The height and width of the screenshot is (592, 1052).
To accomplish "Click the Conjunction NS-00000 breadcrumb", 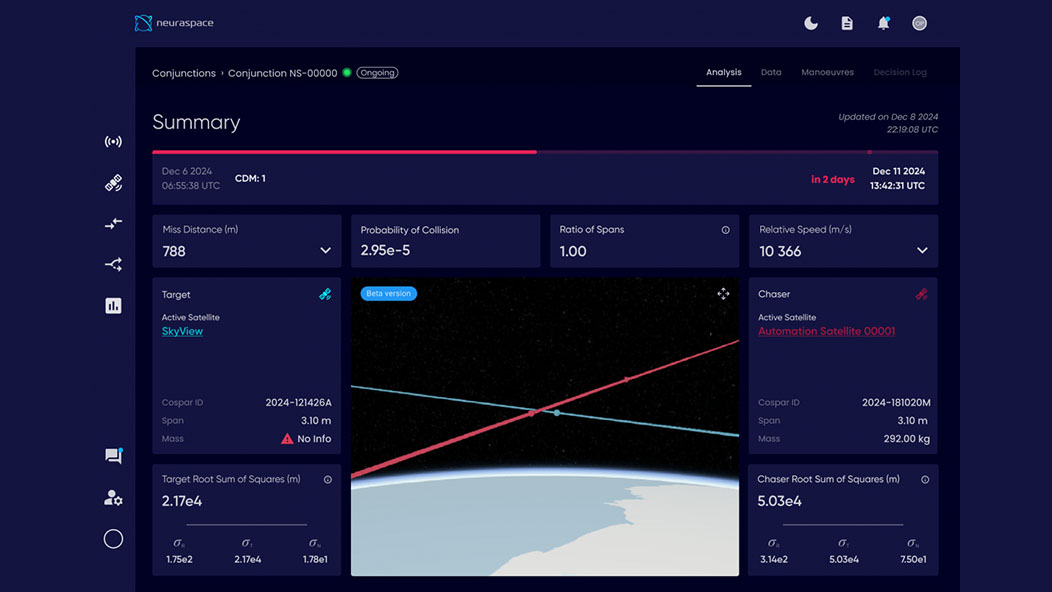I will pos(282,73).
